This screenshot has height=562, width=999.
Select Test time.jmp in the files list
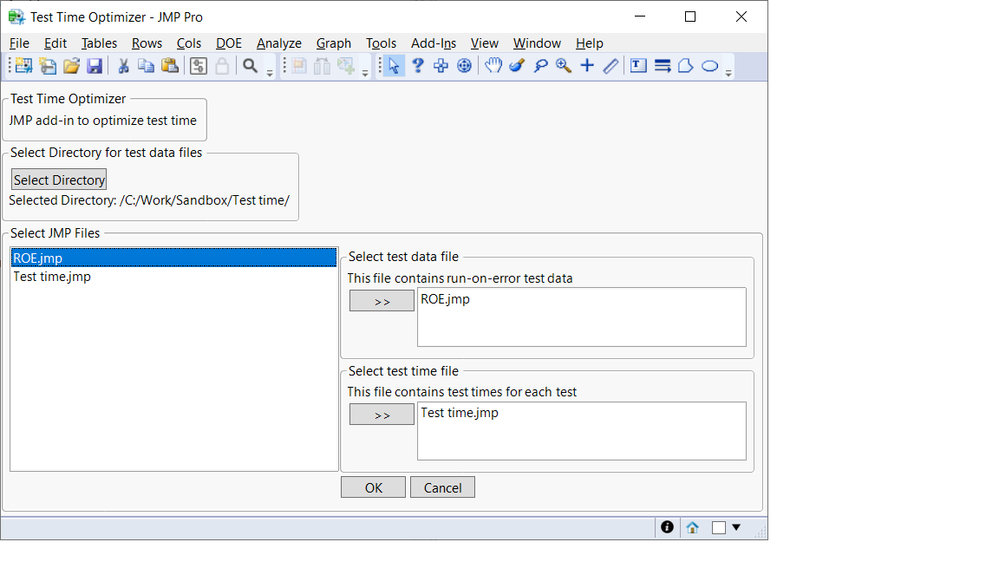click(x=173, y=277)
